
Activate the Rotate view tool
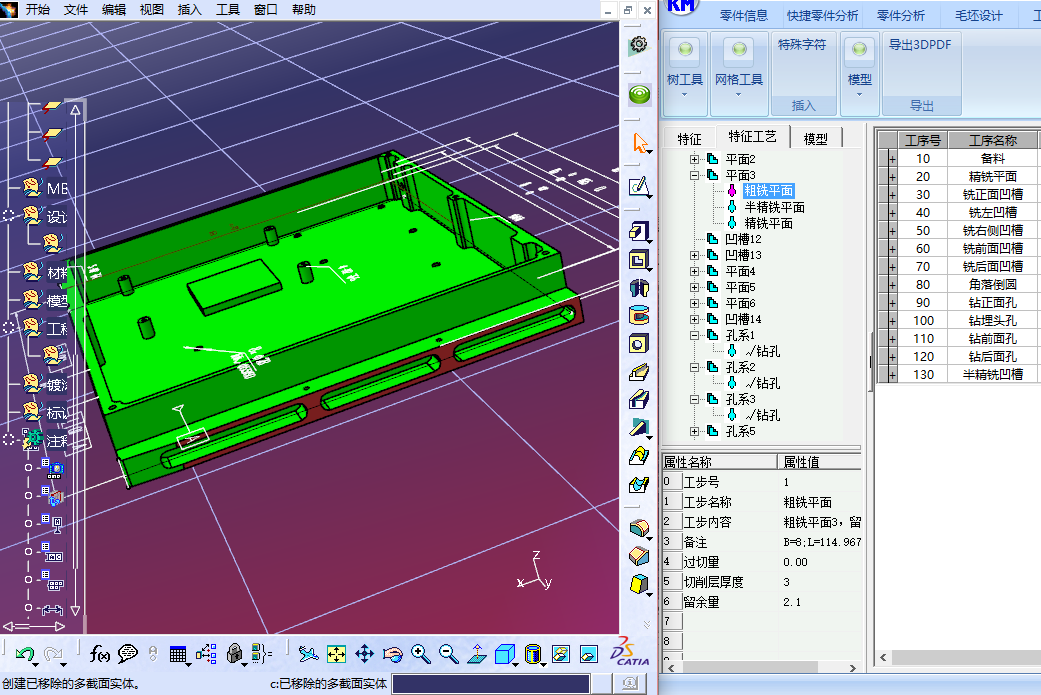point(392,654)
